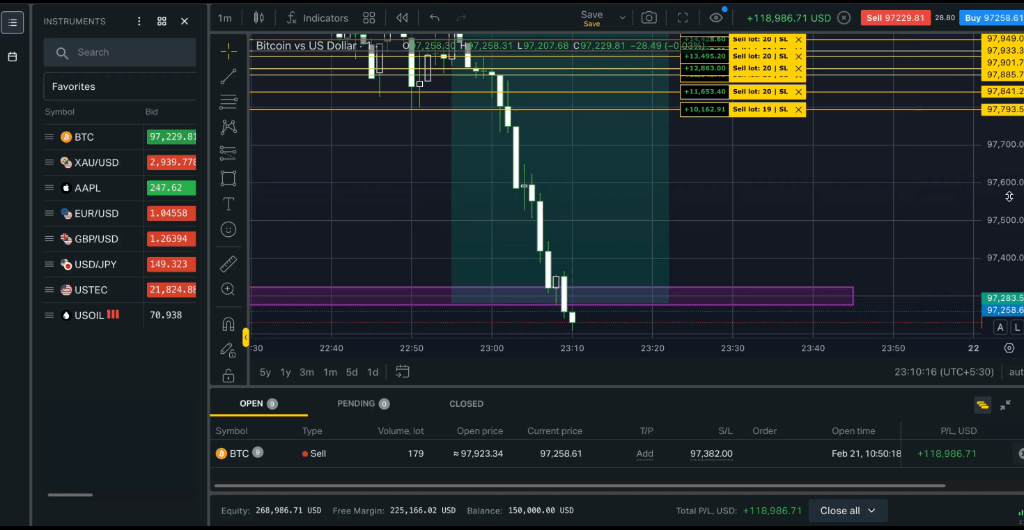Close the +13,495.20 sell order label
Screen dimensions: 1024x530
[x=798, y=57]
